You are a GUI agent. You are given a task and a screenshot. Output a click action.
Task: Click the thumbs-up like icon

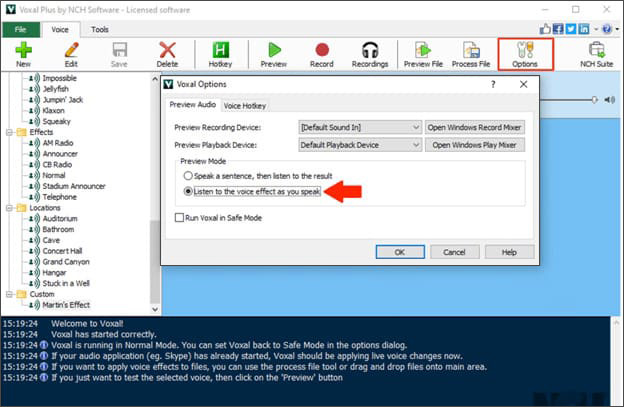(x=545, y=29)
